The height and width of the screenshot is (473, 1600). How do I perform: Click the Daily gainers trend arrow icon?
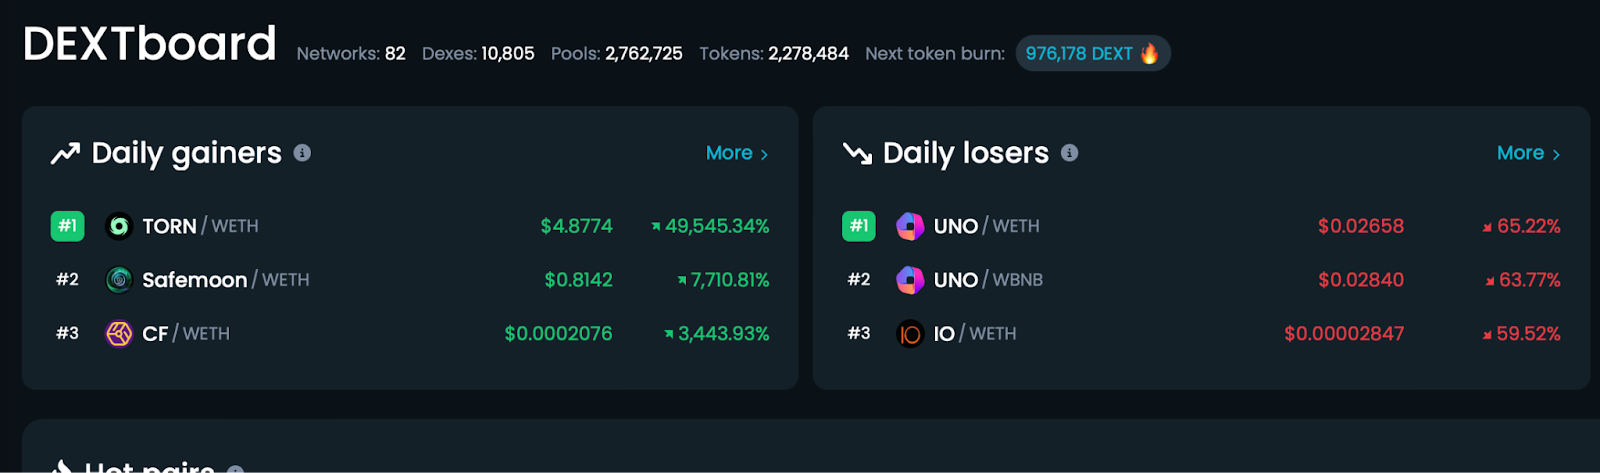[x=65, y=154]
